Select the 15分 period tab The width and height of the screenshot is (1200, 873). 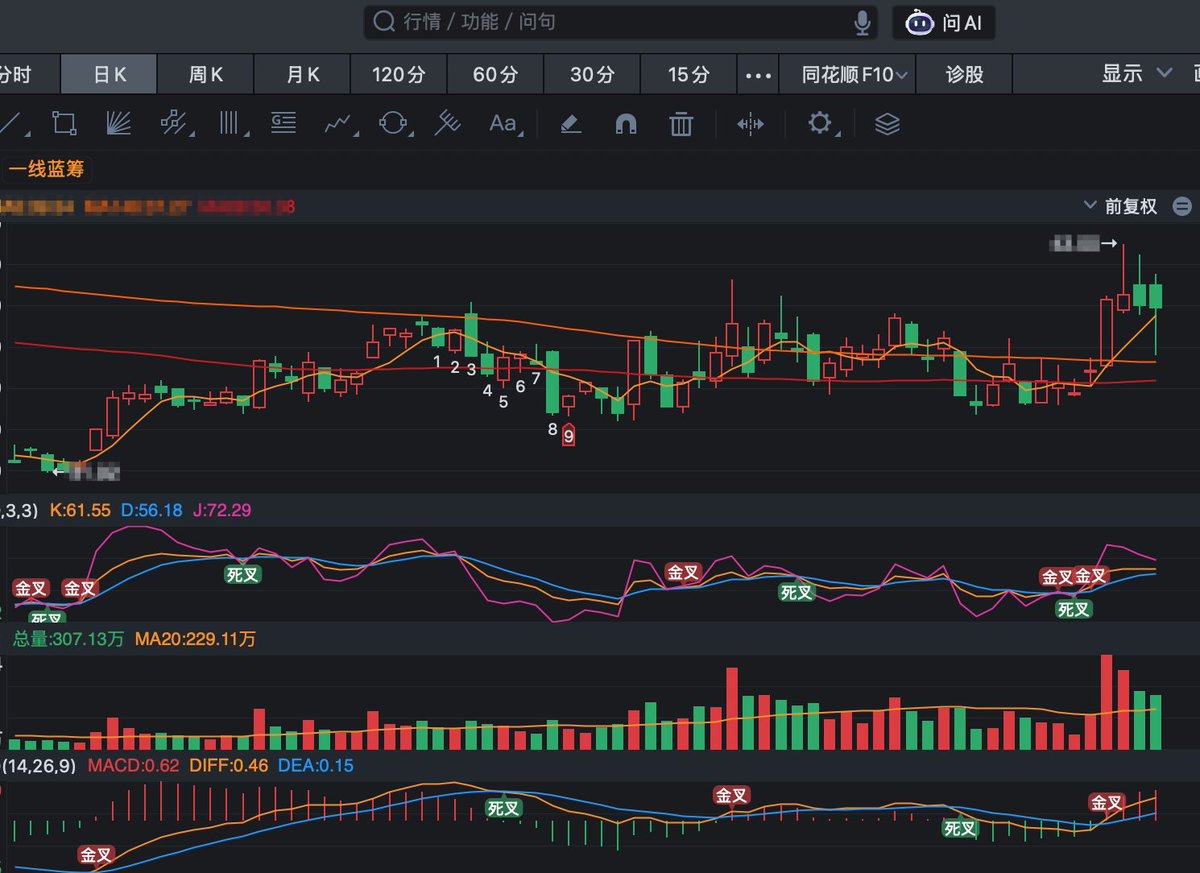click(689, 74)
